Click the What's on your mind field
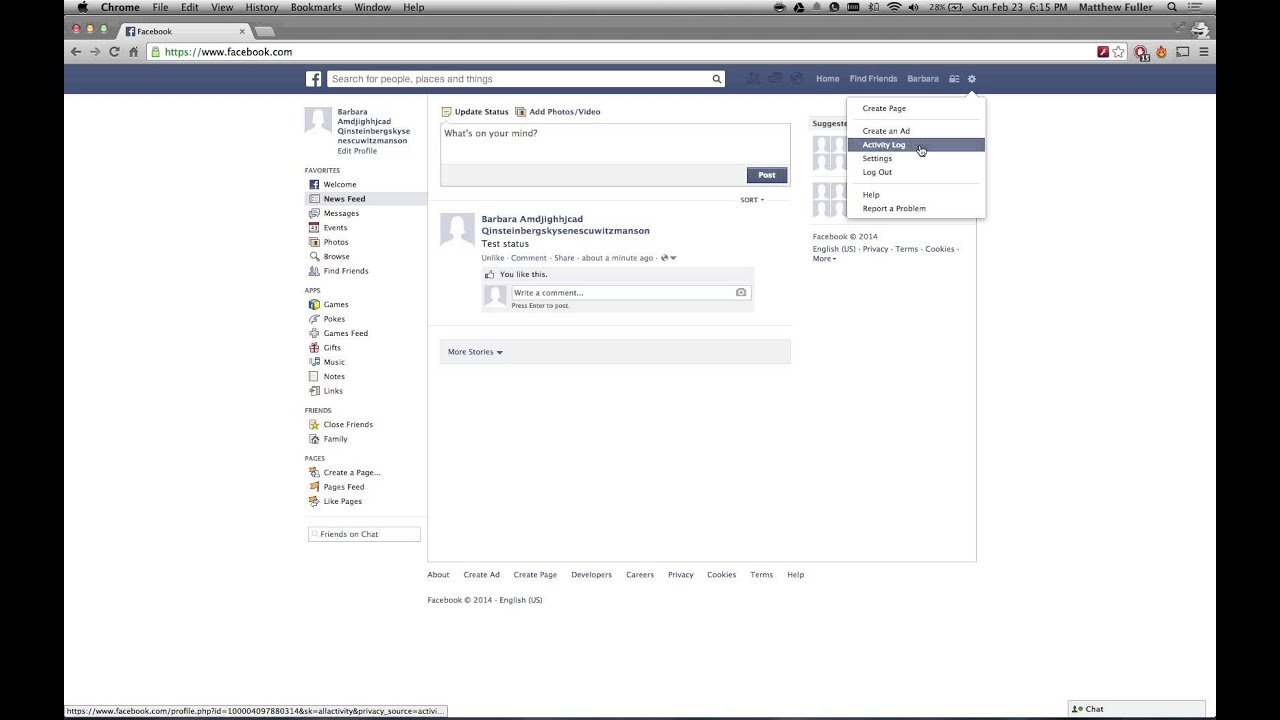1280x720 pixels. pyautogui.click(x=615, y=143)
